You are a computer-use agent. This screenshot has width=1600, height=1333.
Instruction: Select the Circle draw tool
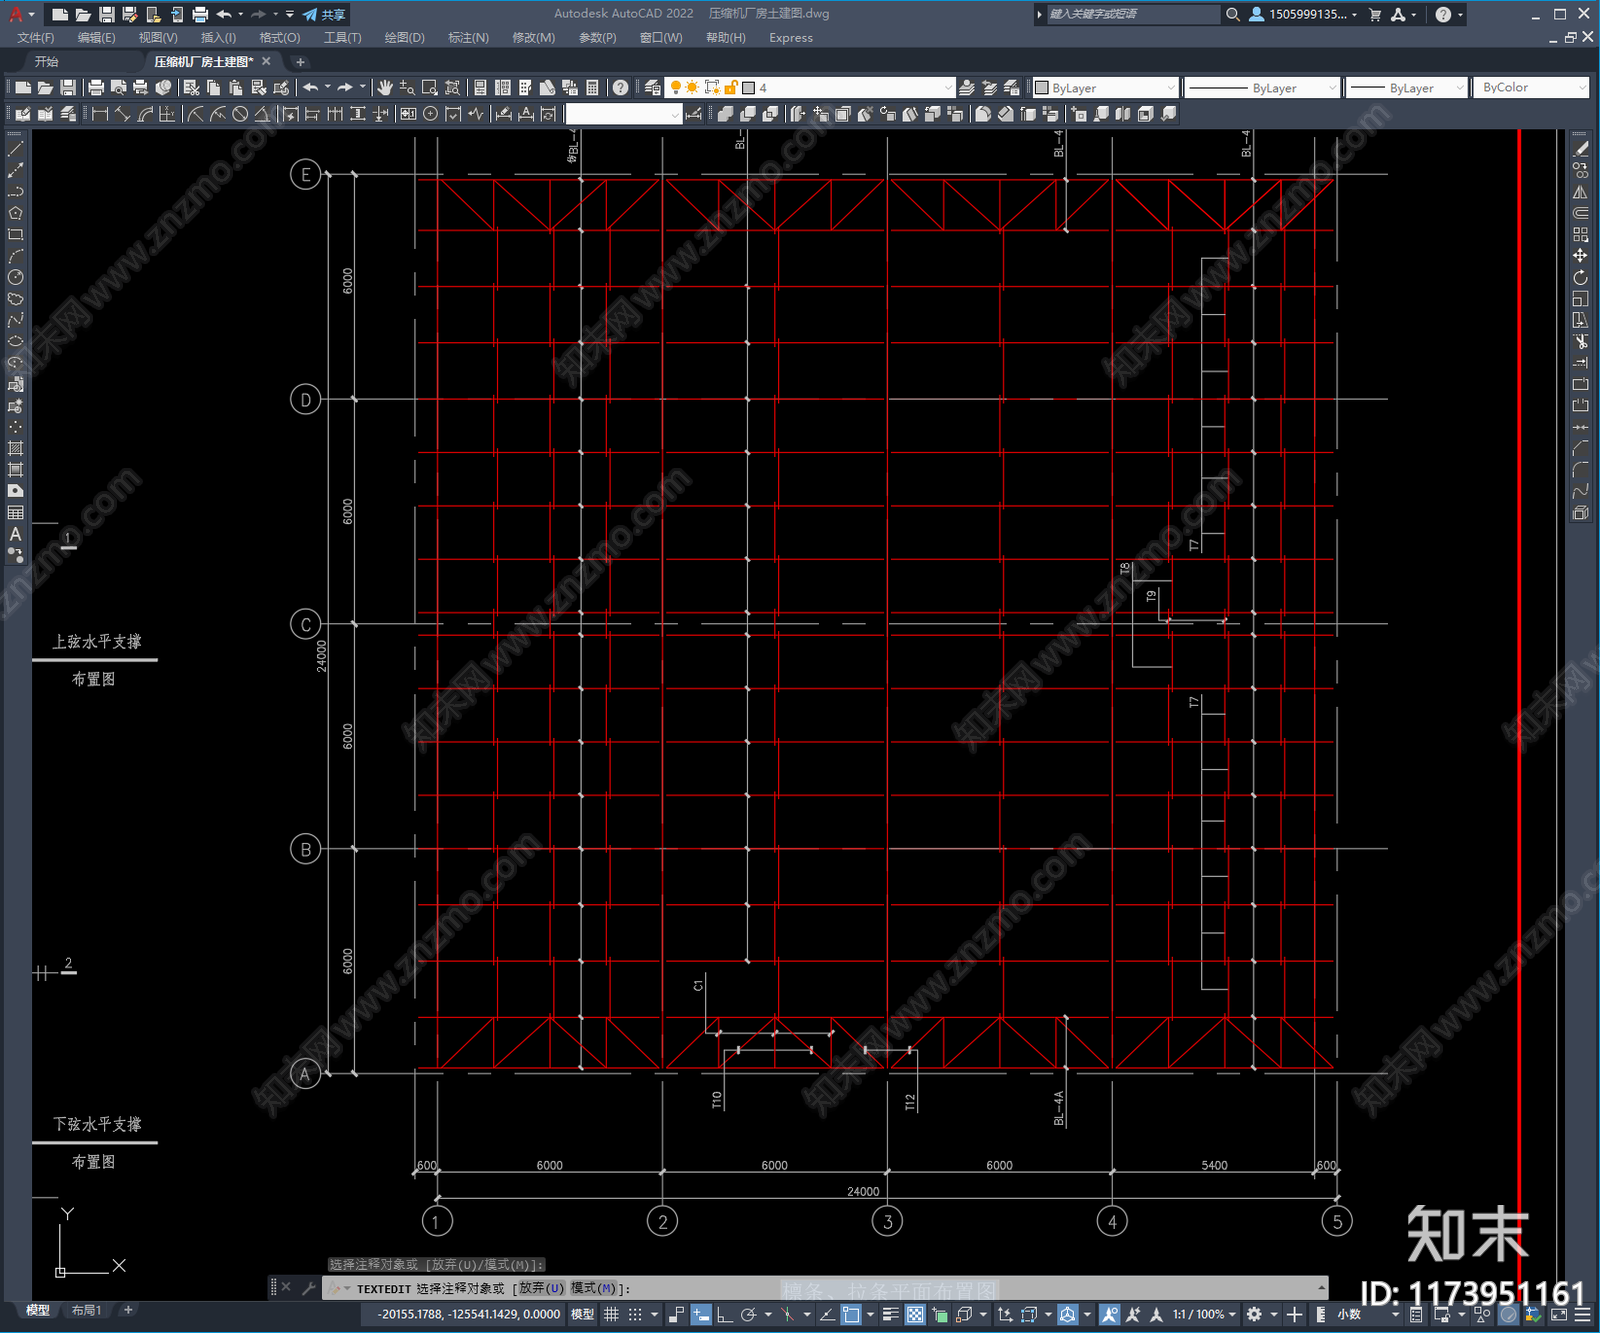pos(15,277)
